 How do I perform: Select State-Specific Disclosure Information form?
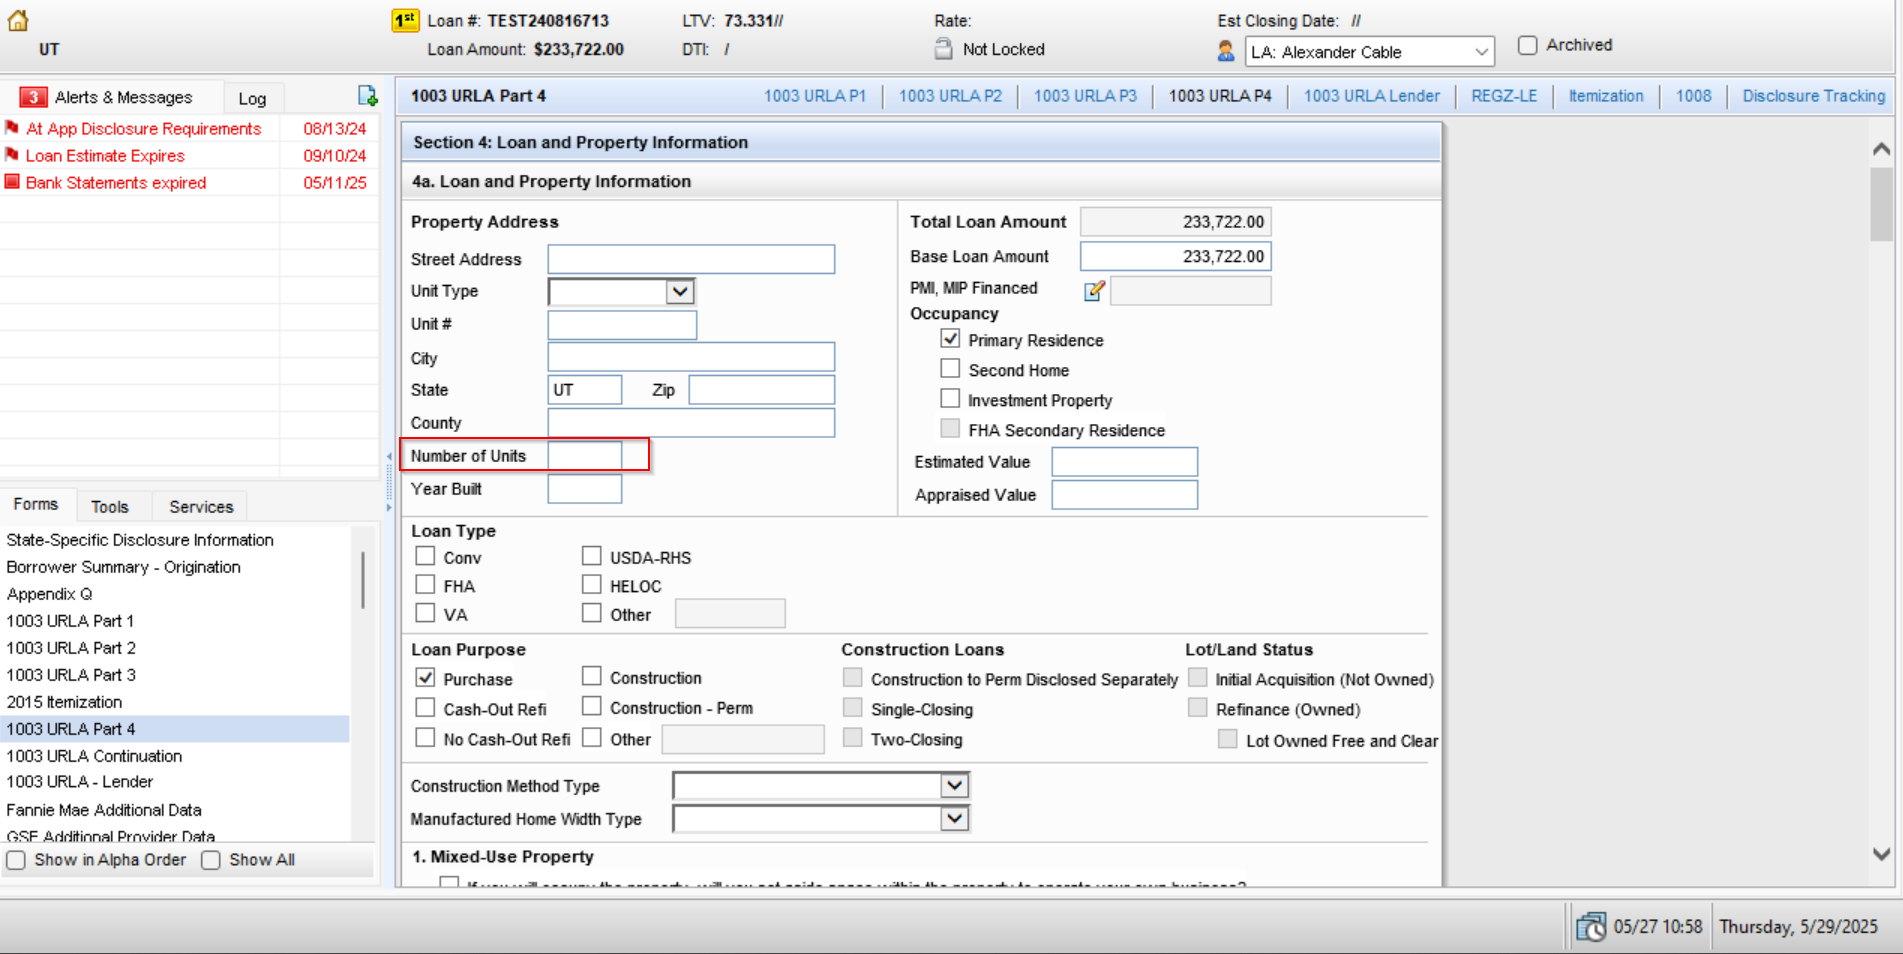click(140, 540)
